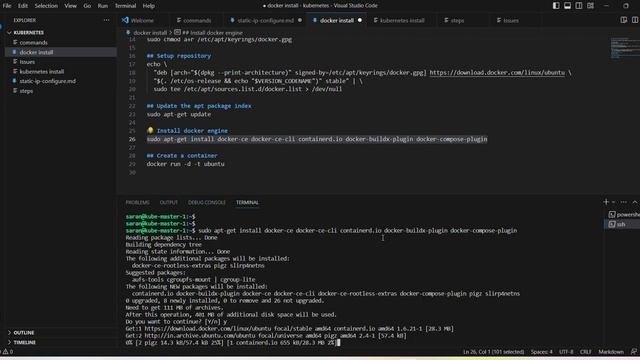The image size is (640, 360).
Task: Click the restore window button
Action: coord(626,6)
